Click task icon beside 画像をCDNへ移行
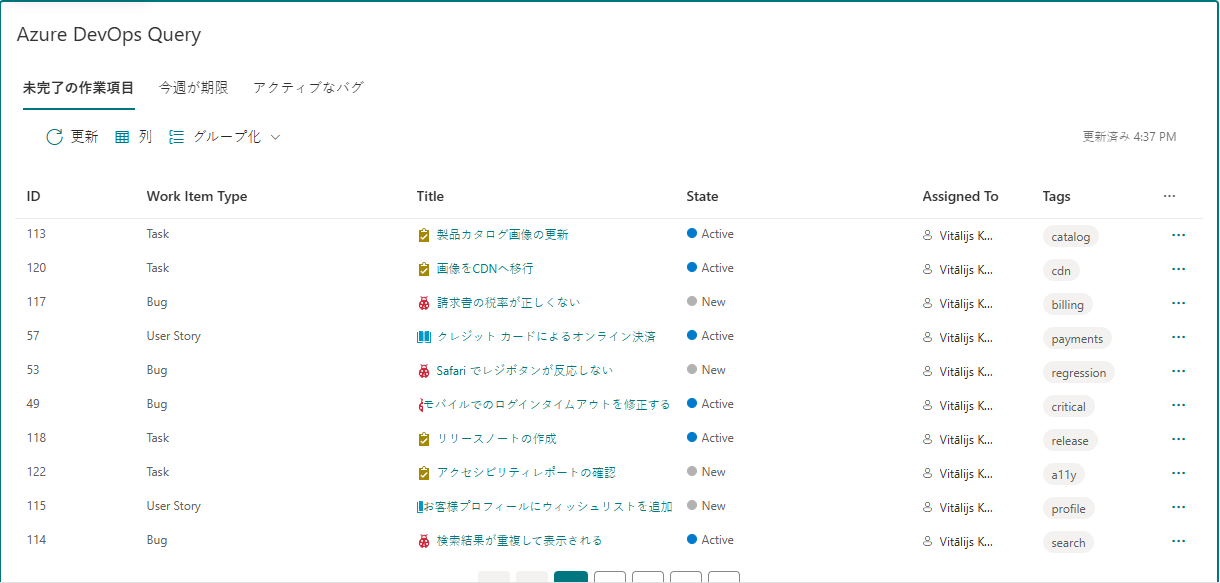This screenshot has width=1220, height=583. 424,269
